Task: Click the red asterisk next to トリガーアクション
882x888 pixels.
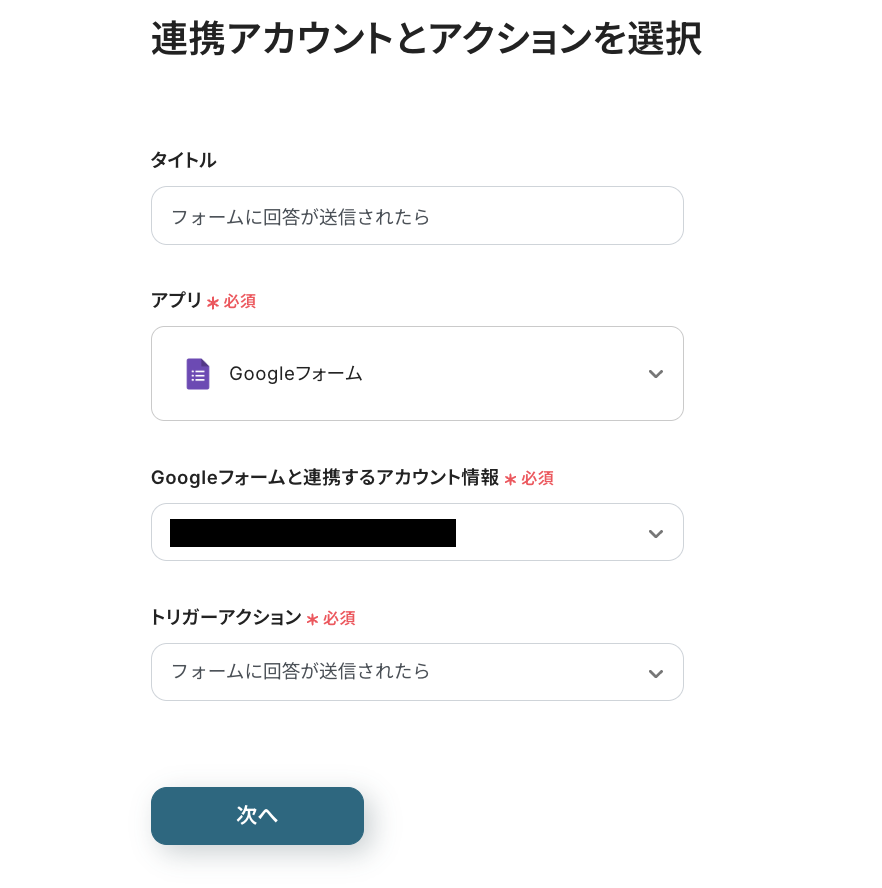Action: click(x=312, y=620)
